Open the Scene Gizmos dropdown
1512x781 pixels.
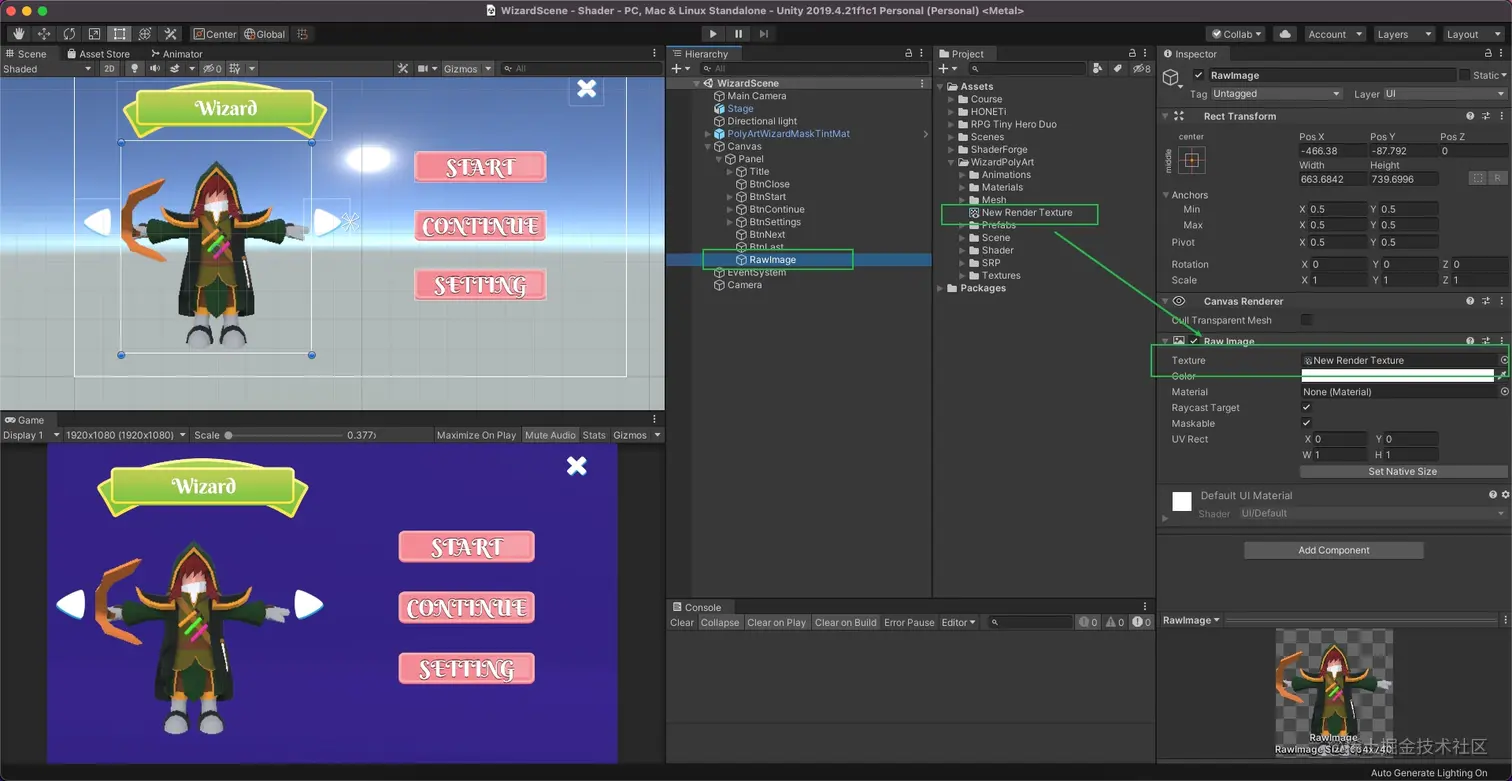(468, 69)
